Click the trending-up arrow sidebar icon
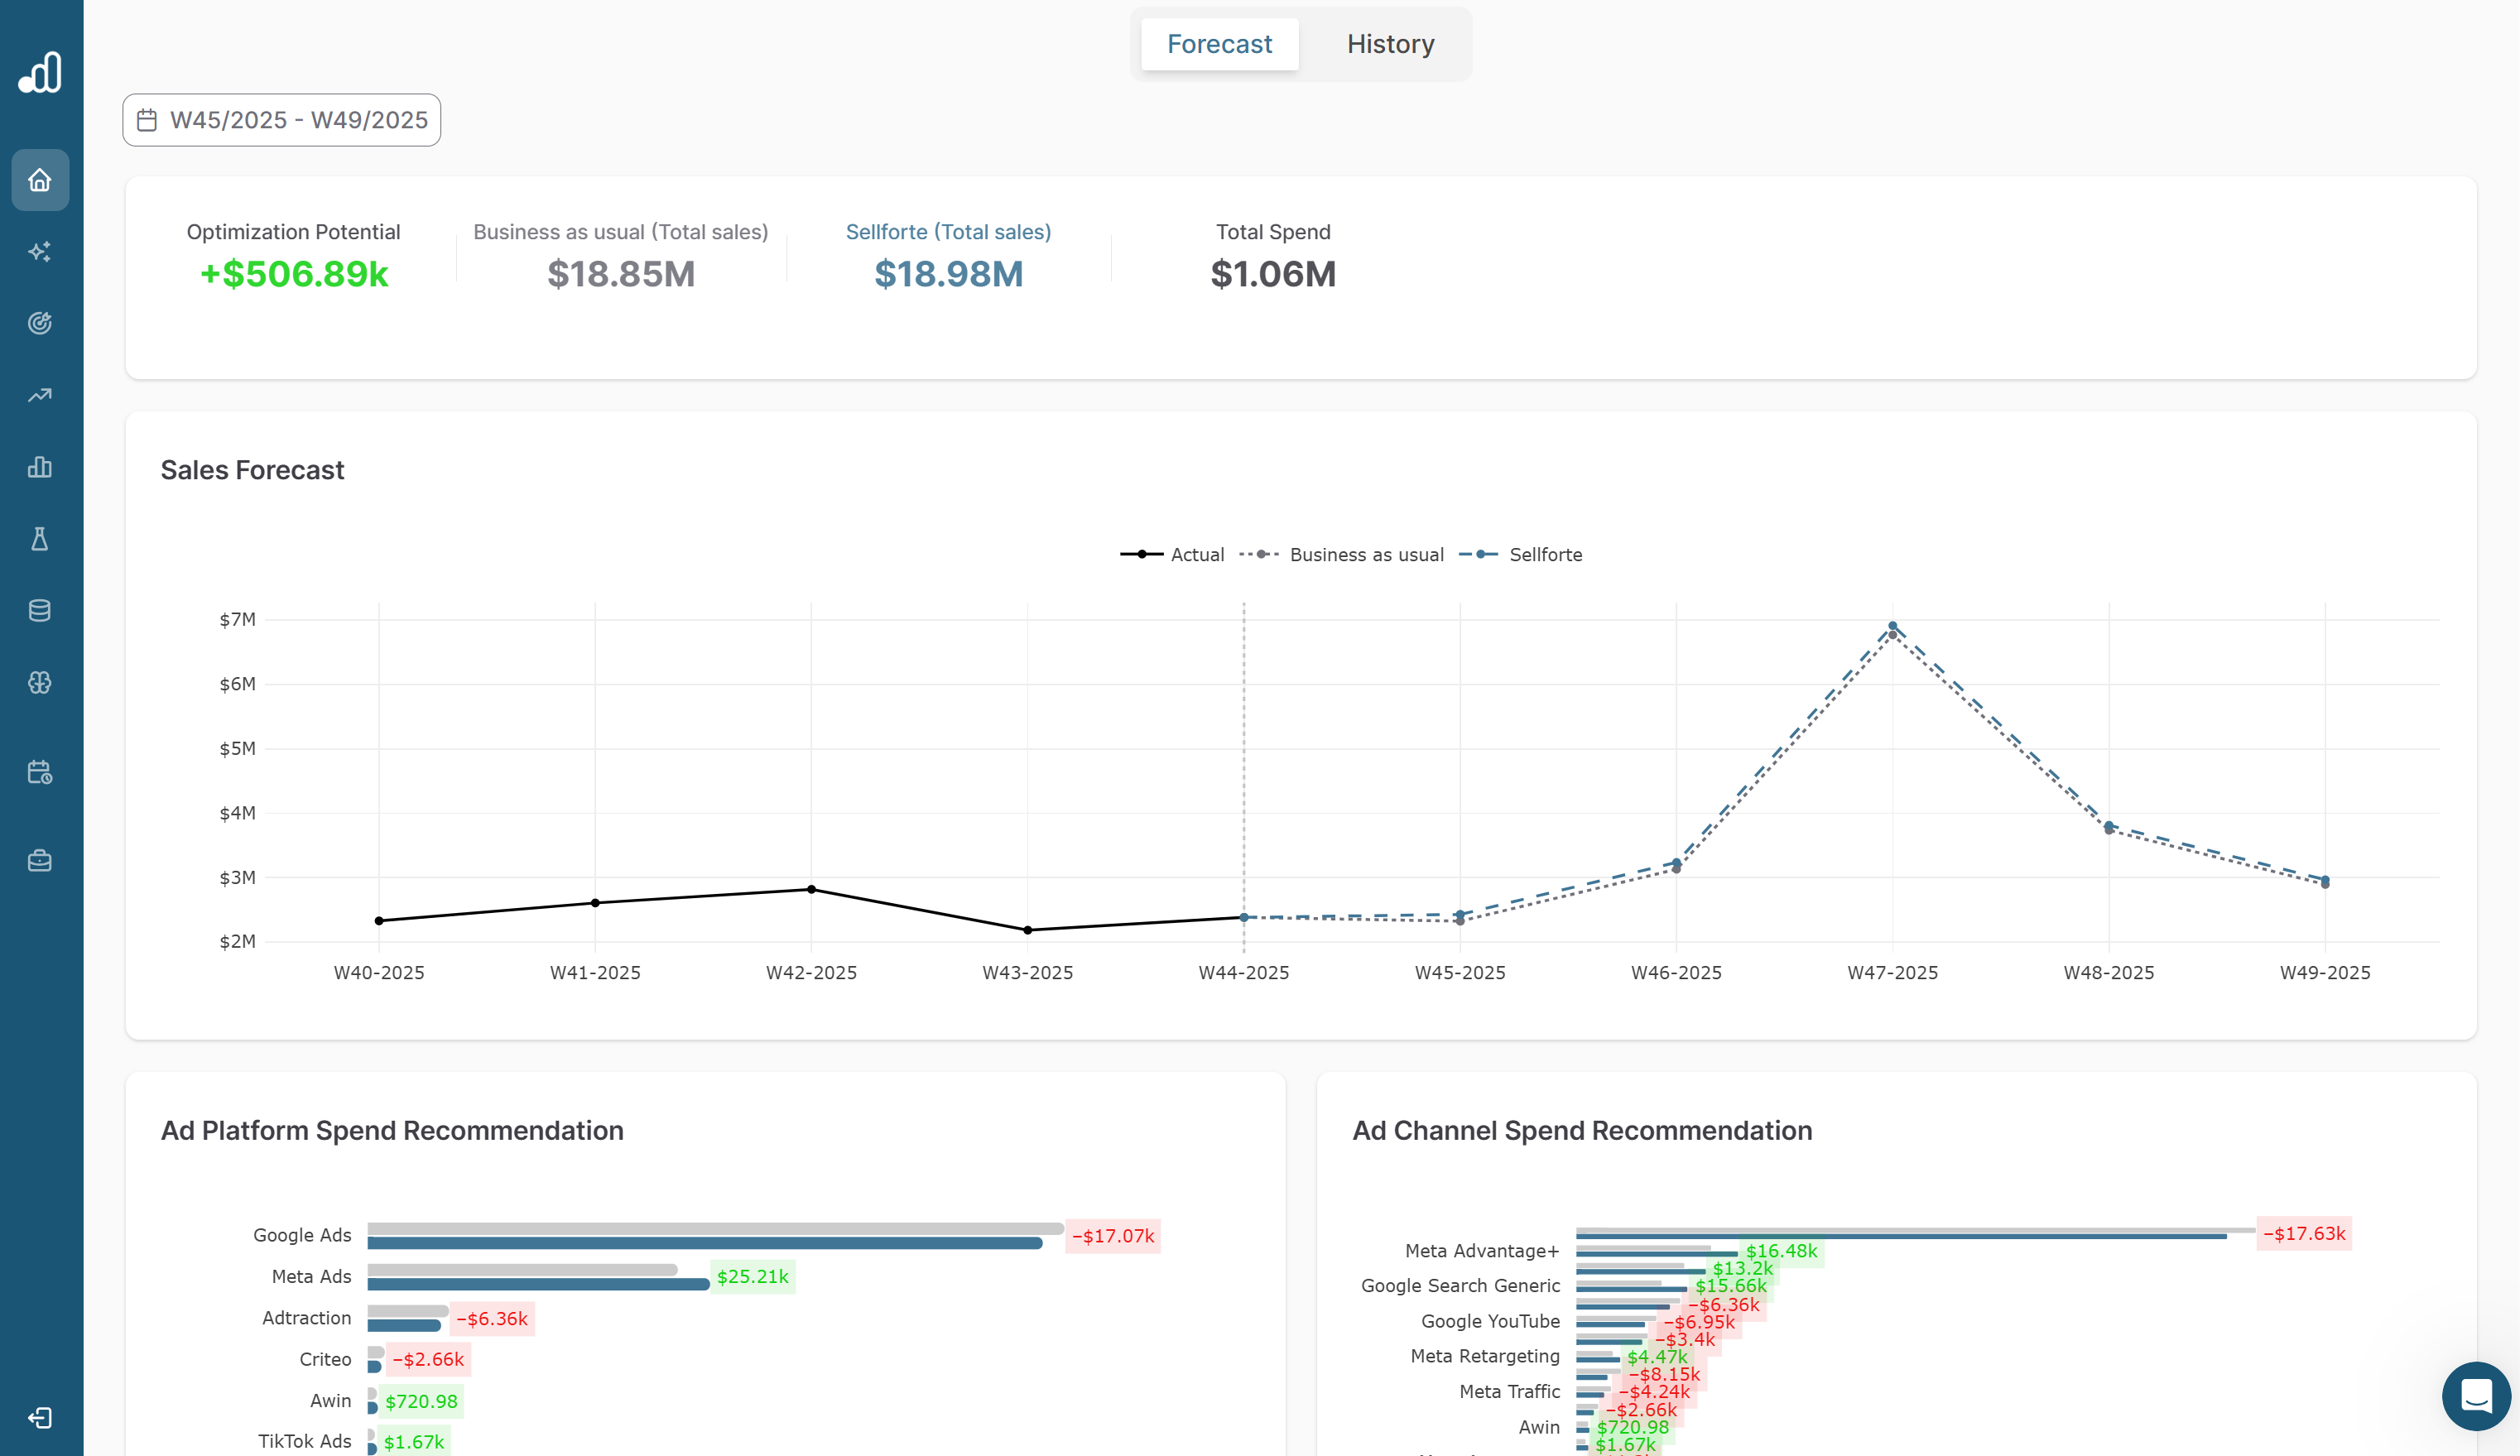This screenshot has height=1456, width=2520. [40, 395]
